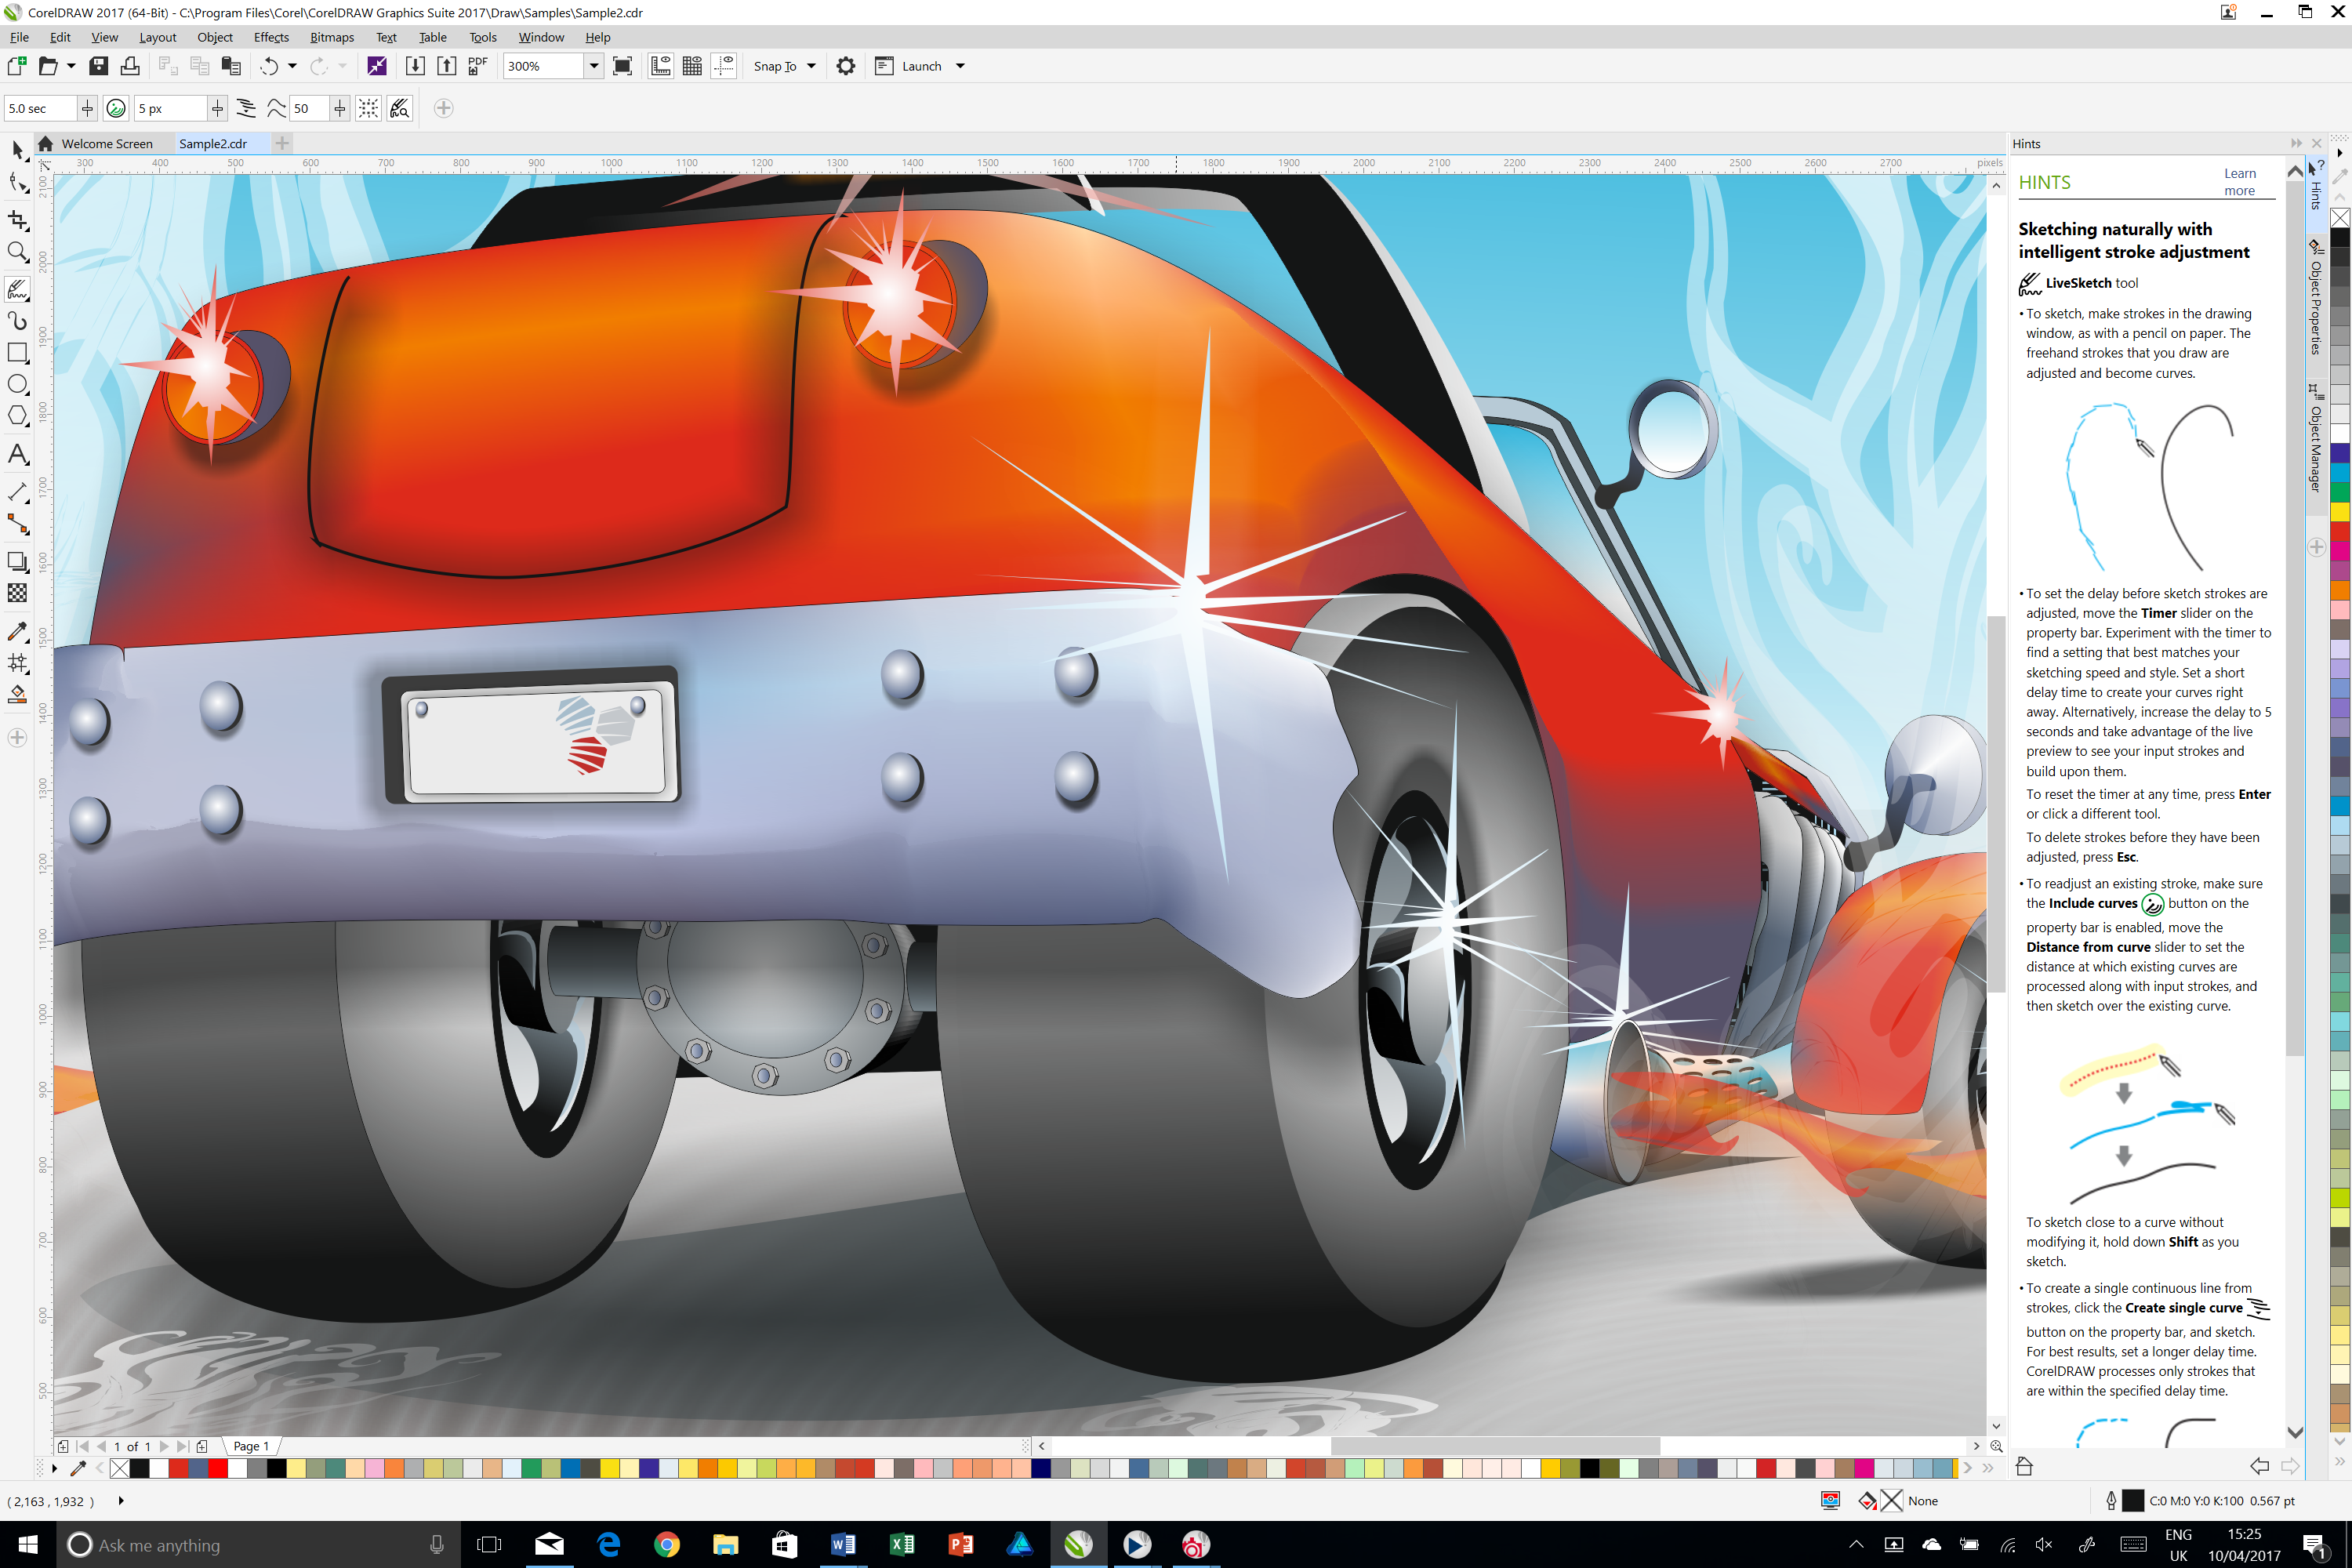This screenshot has height=1568, width=2352.
Task: Toggle color proofing icon in status bar
Action: [1830, 1500]
